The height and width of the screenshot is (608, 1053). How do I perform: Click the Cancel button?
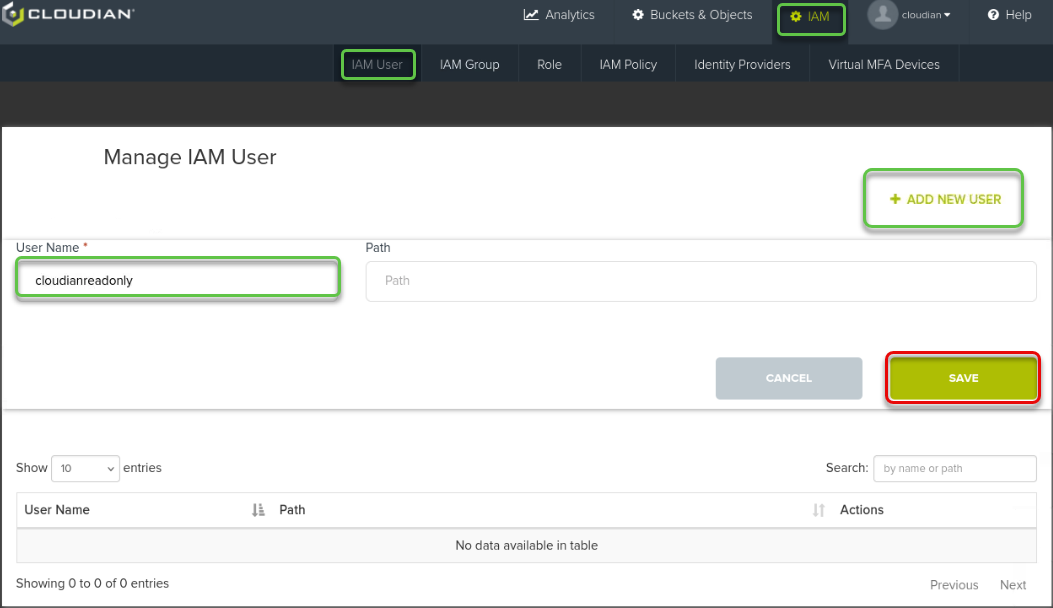(788, 378)
